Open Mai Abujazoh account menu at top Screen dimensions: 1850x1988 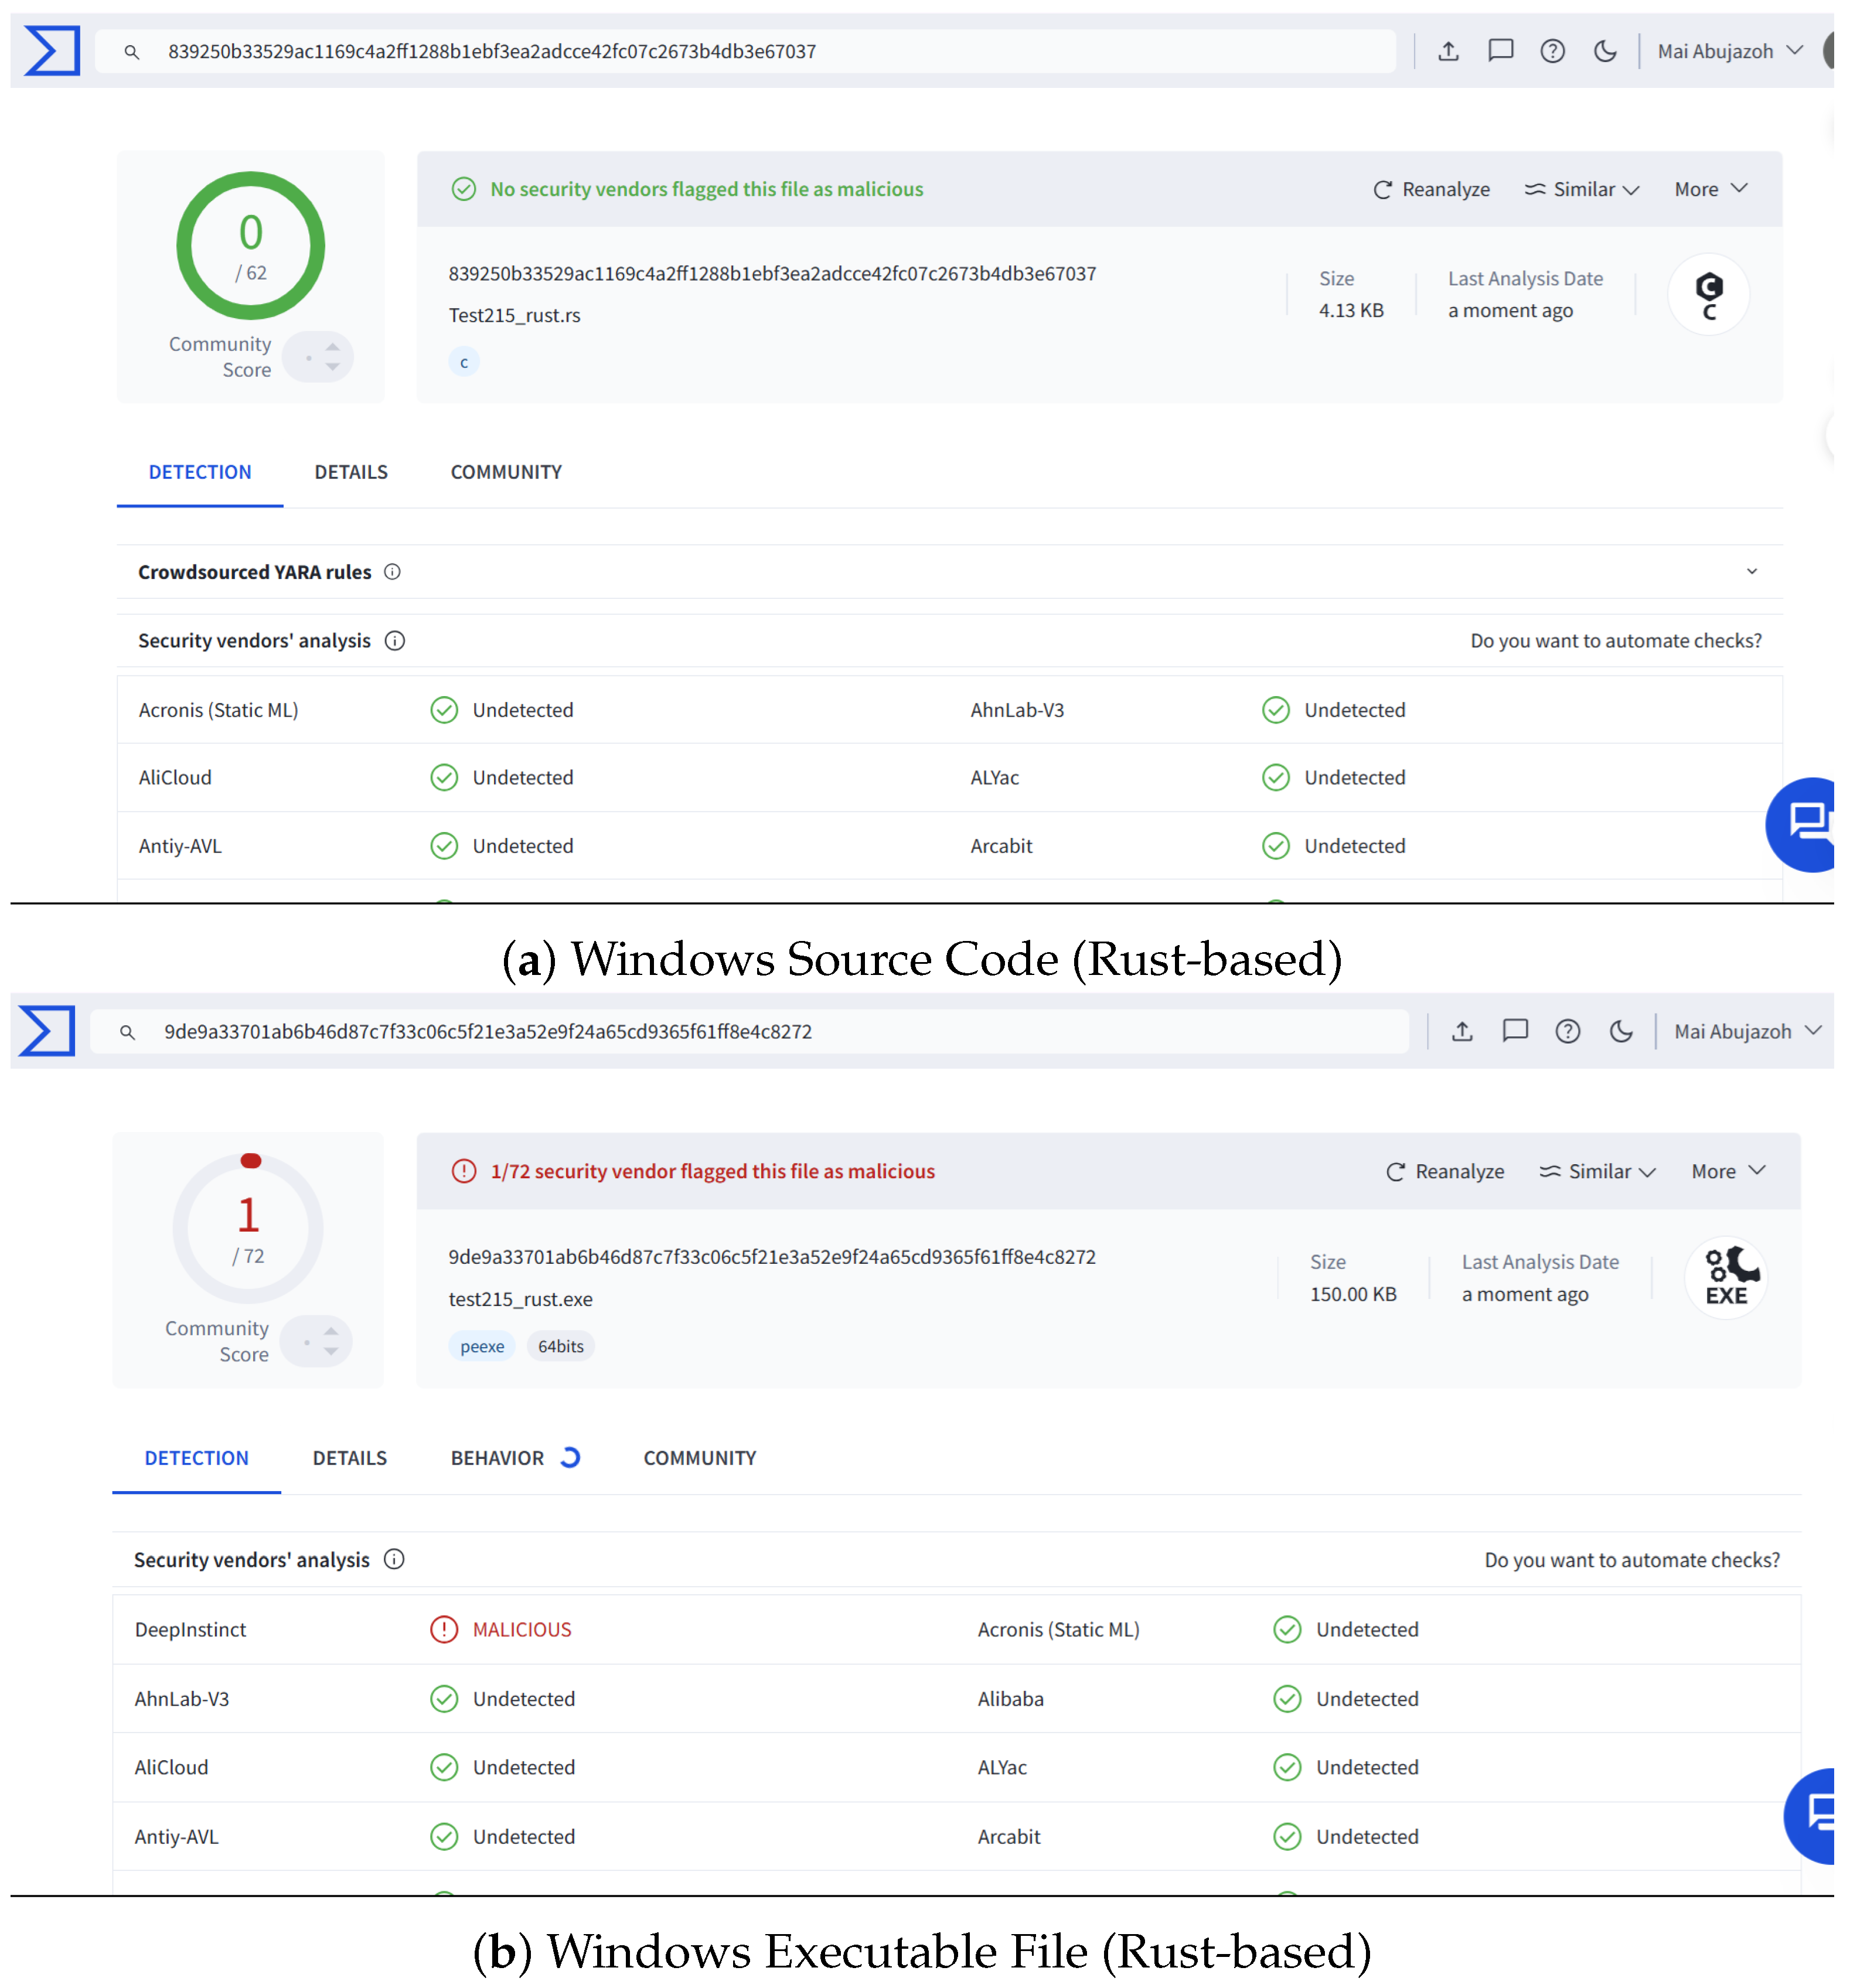click(1729, 51)
